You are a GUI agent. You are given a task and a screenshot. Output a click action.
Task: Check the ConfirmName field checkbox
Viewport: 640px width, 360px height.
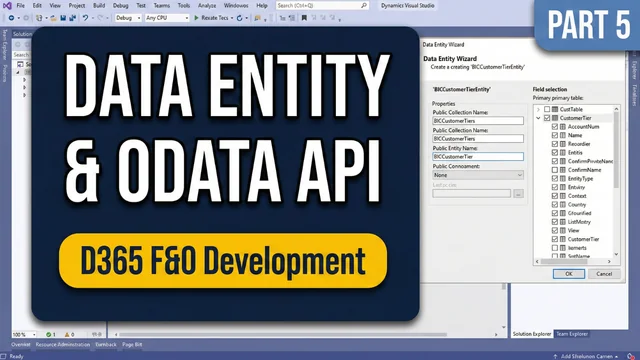[x=555, y=170]
